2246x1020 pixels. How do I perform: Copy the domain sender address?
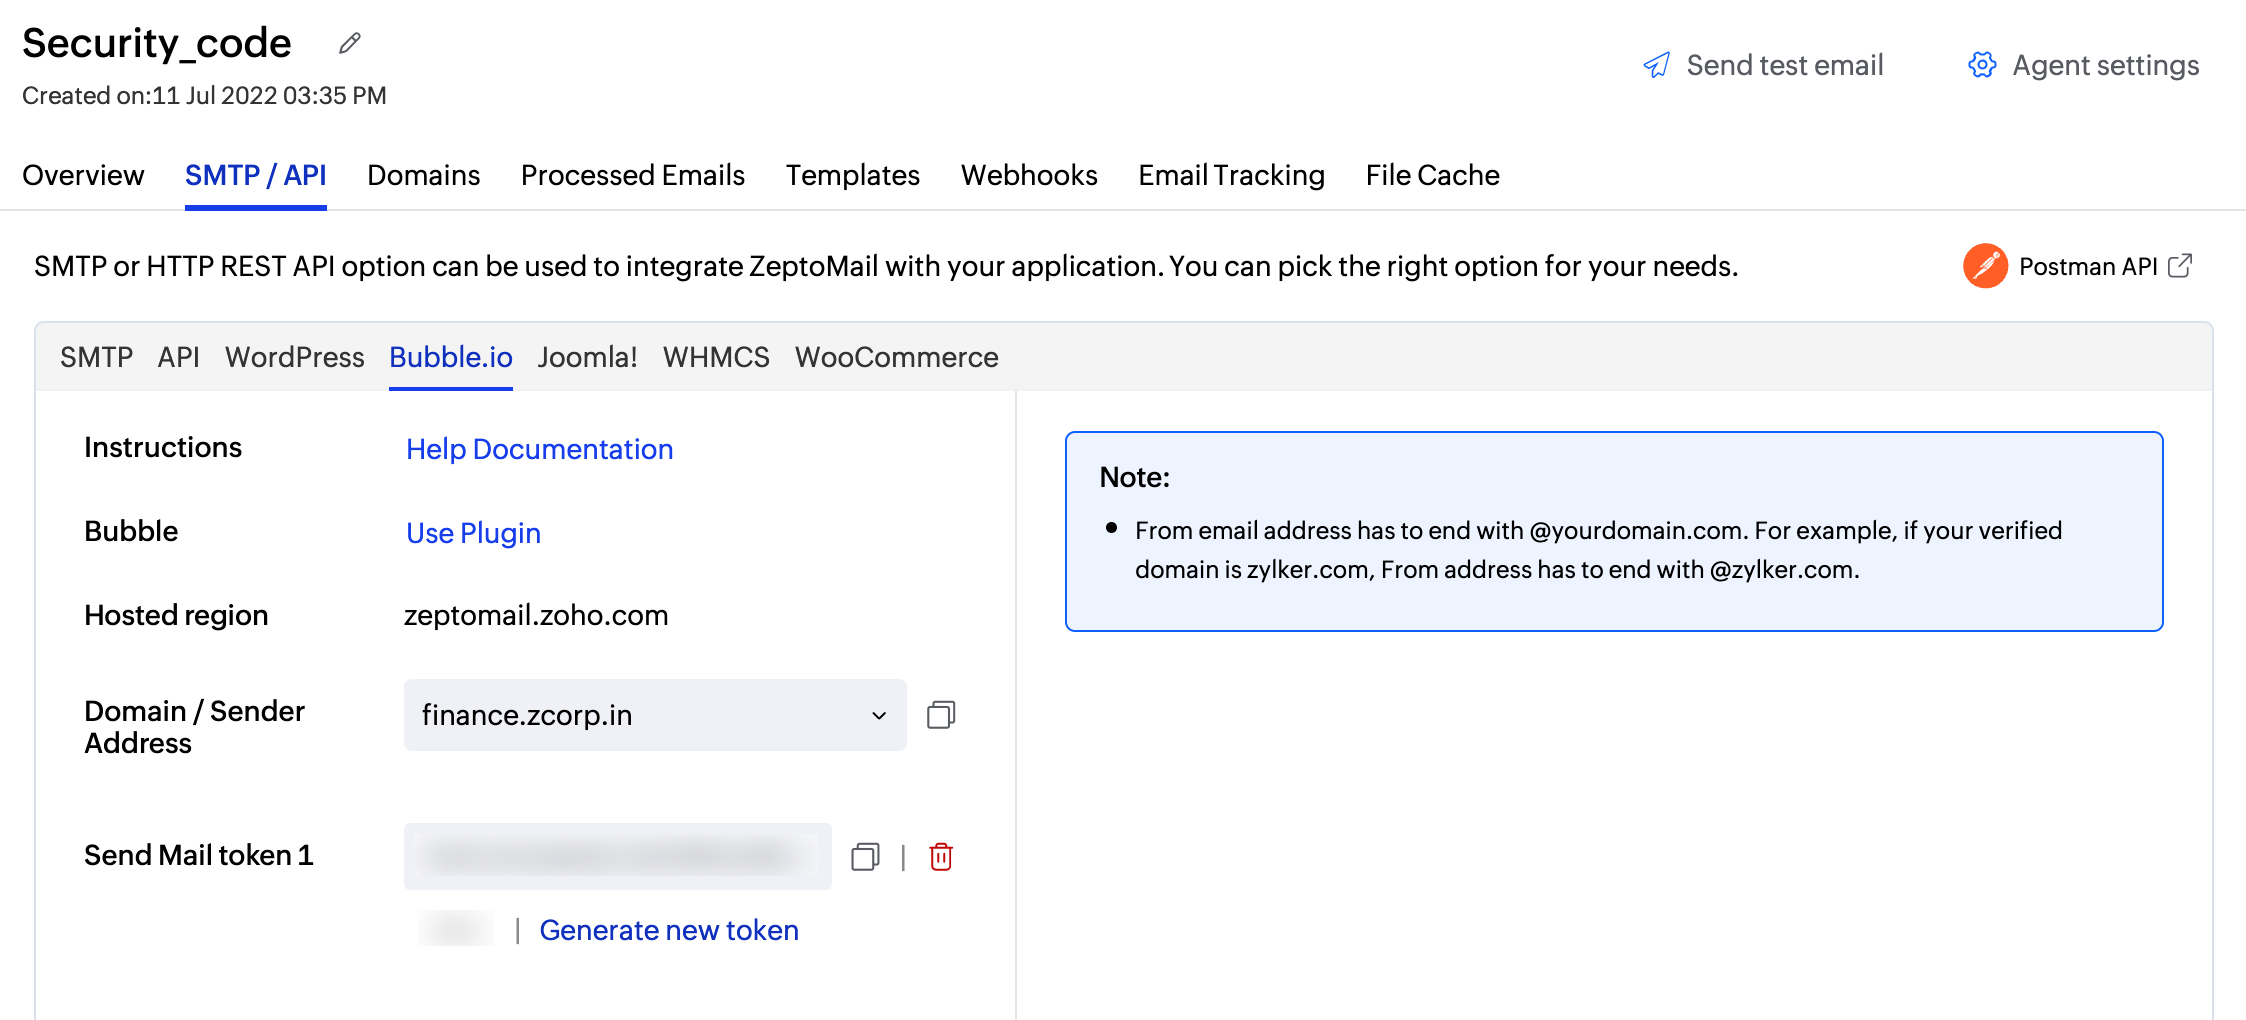941,715
